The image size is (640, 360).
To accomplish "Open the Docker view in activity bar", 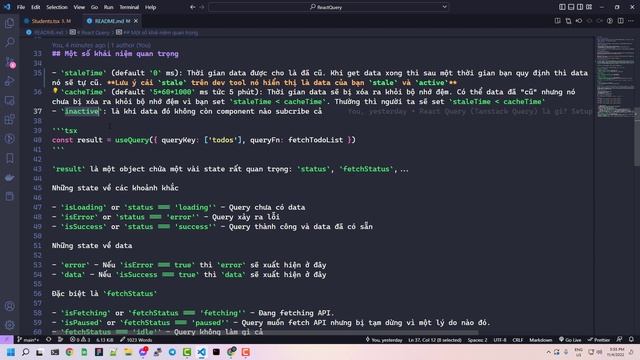I will (x=10, y=178).
